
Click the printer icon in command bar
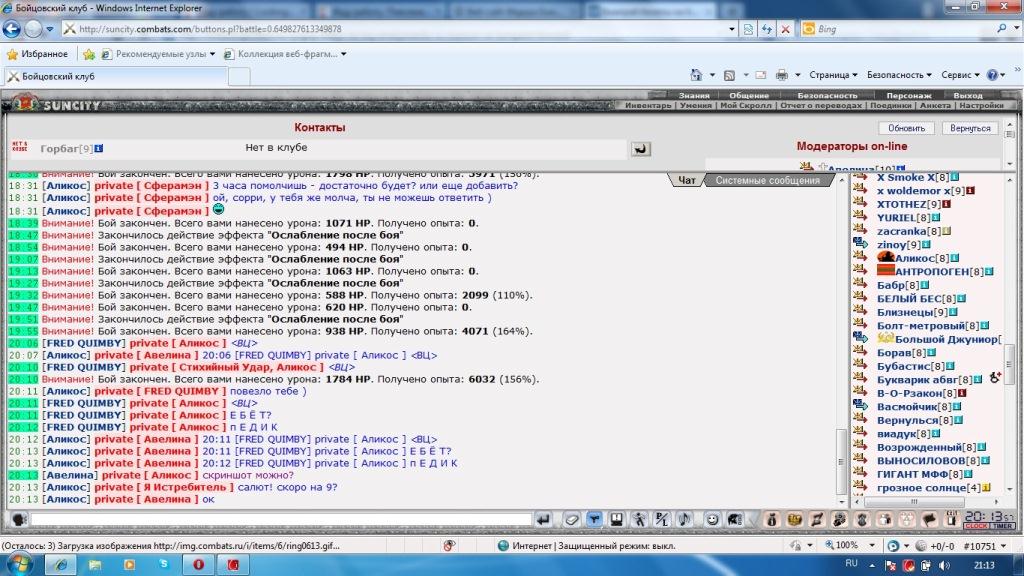tap(782, 75)
